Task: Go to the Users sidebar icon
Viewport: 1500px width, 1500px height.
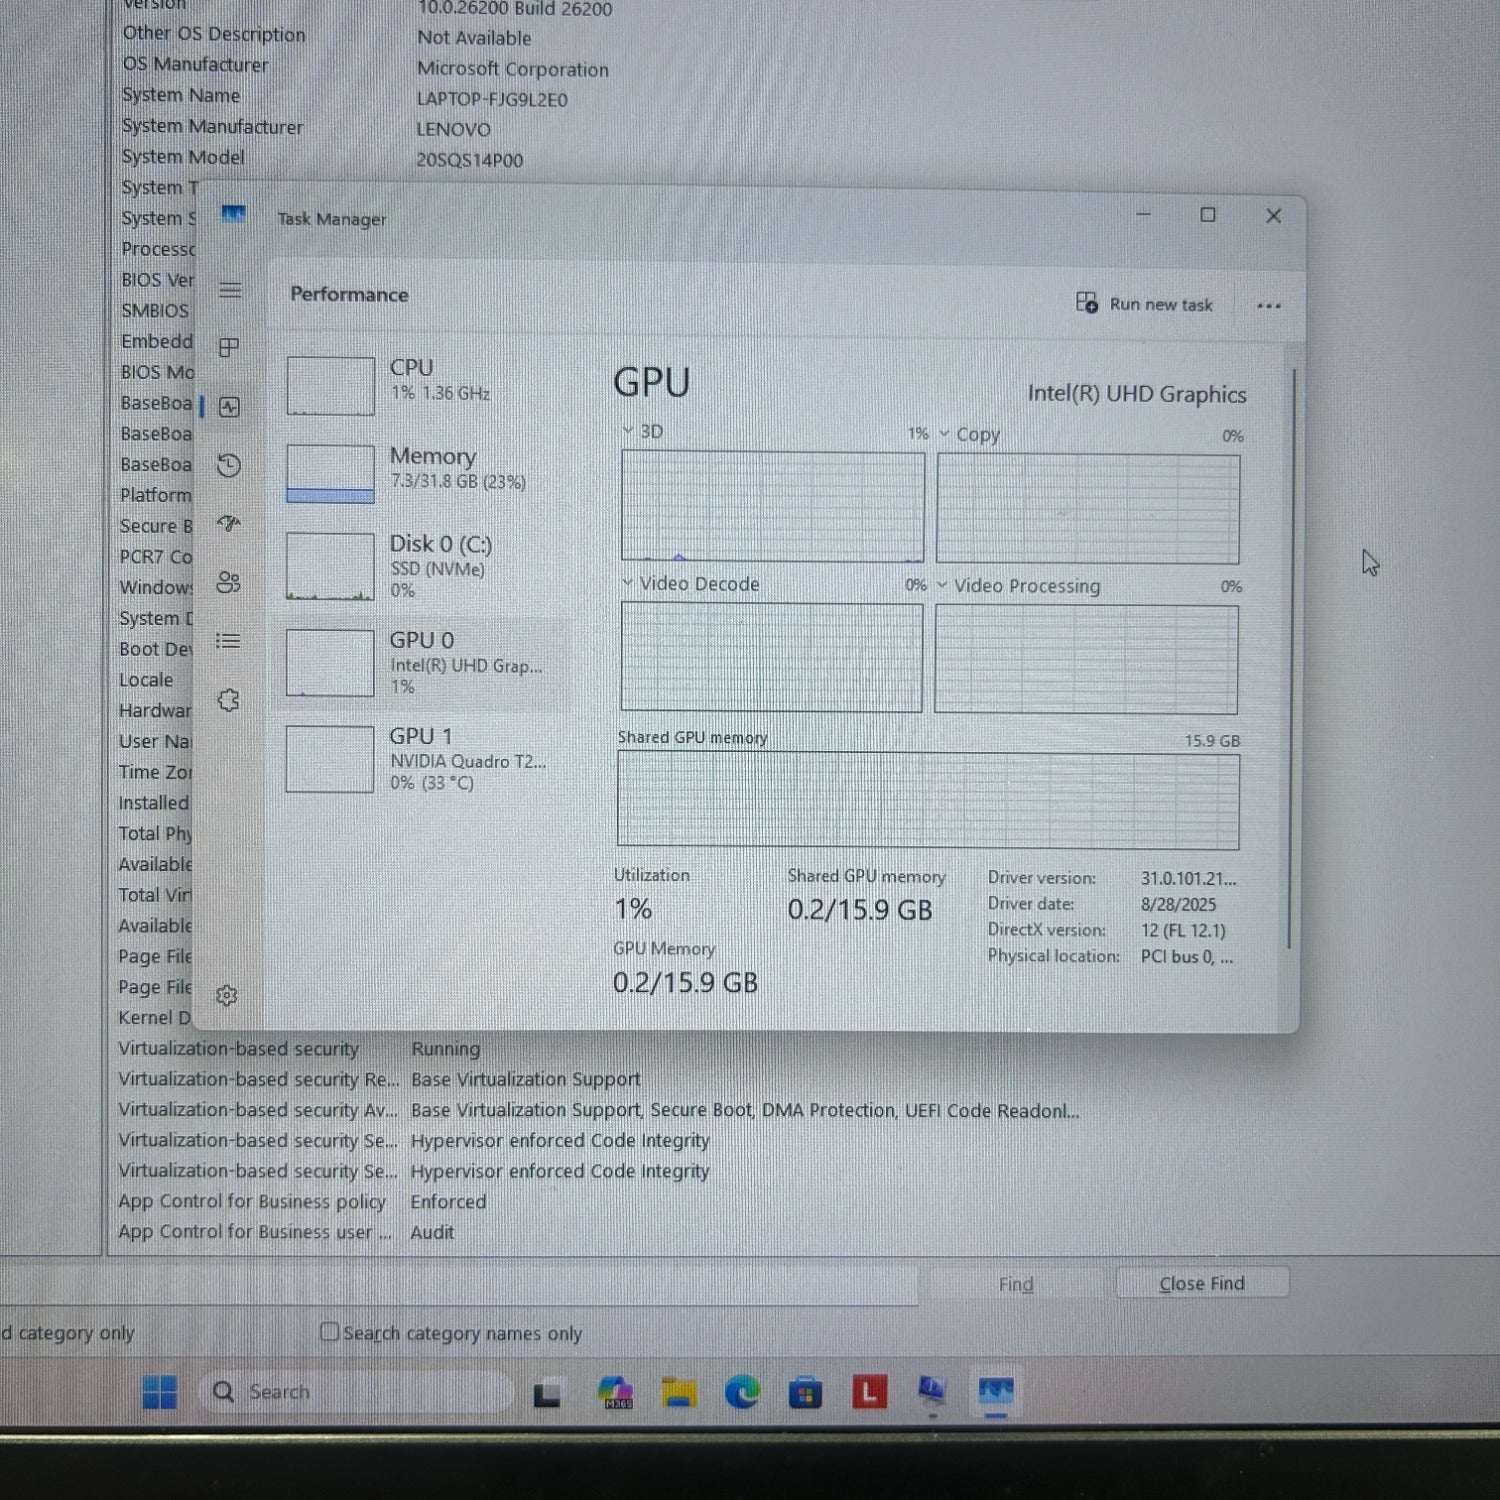Action: (x=229, y=582)
